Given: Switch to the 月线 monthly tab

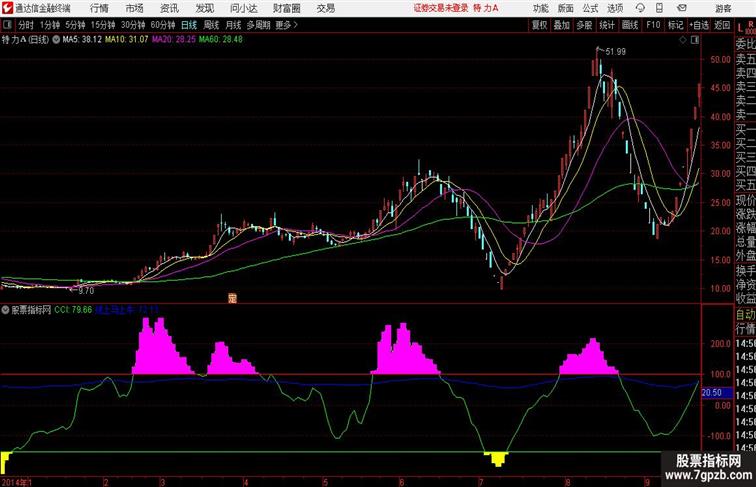Looking at the screenshot, I should pyautogui.click(x=233, y=25).
